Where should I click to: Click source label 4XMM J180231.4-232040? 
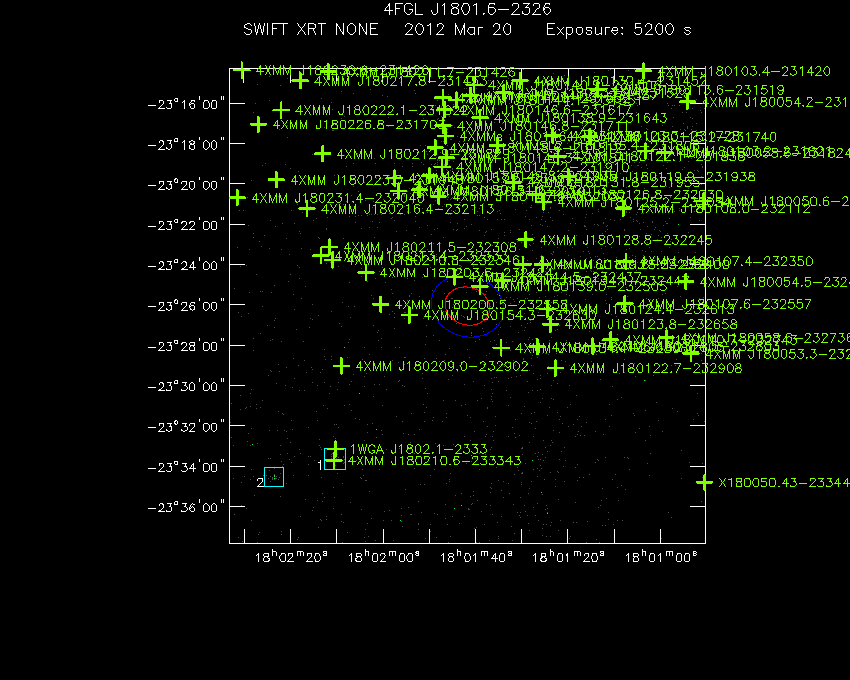[x=338, y=198]
